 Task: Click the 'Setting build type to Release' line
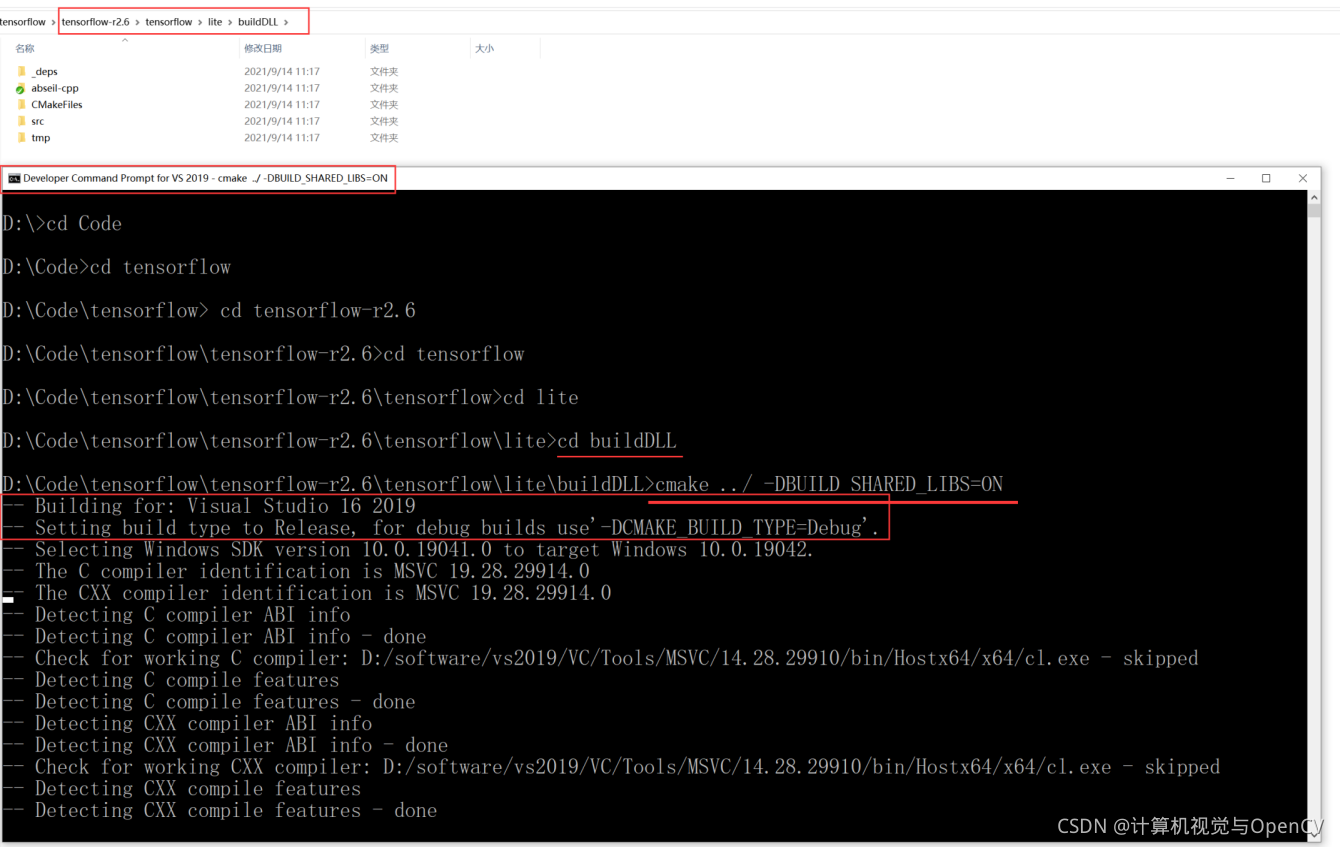coord(441,528)
